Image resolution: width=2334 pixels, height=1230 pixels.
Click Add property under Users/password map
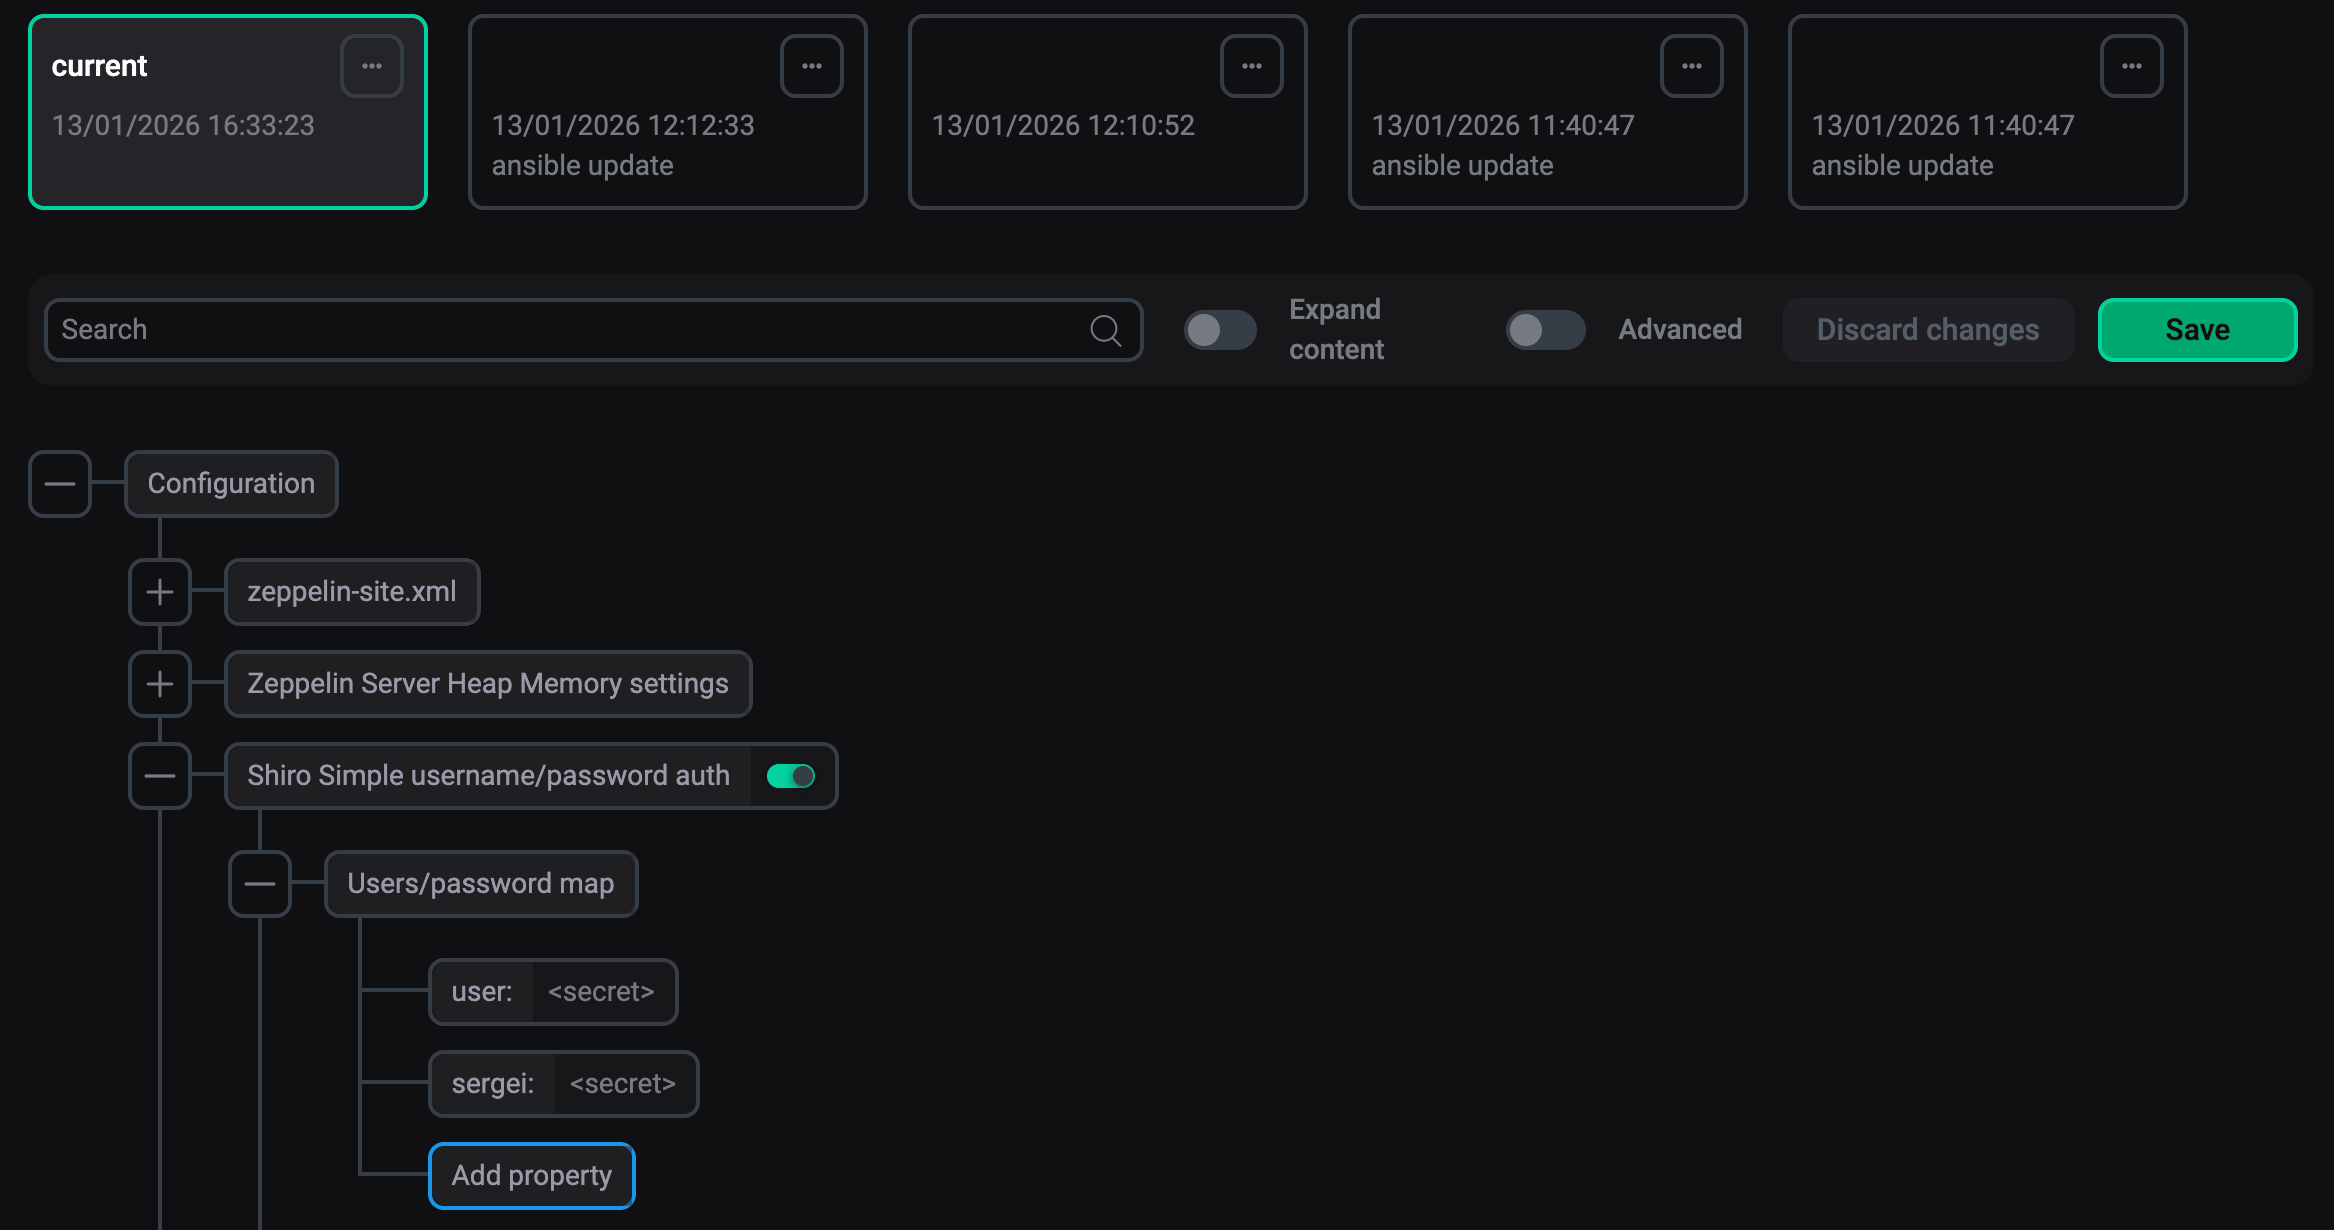tap(531, 1175)
